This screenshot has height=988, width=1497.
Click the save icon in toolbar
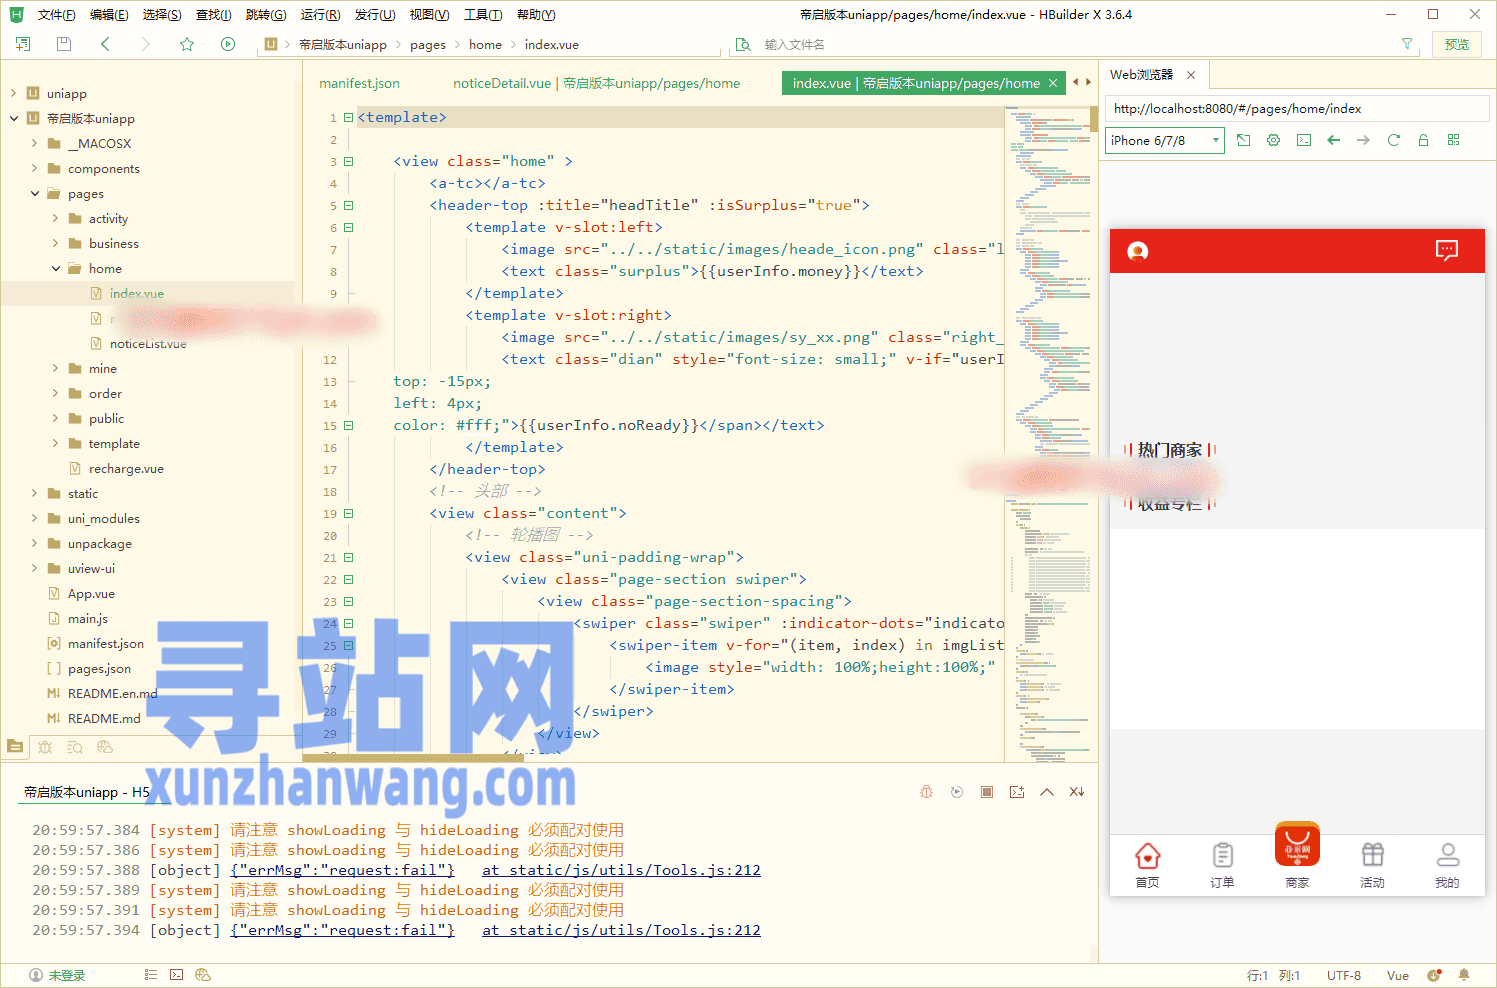coord(64,44)
